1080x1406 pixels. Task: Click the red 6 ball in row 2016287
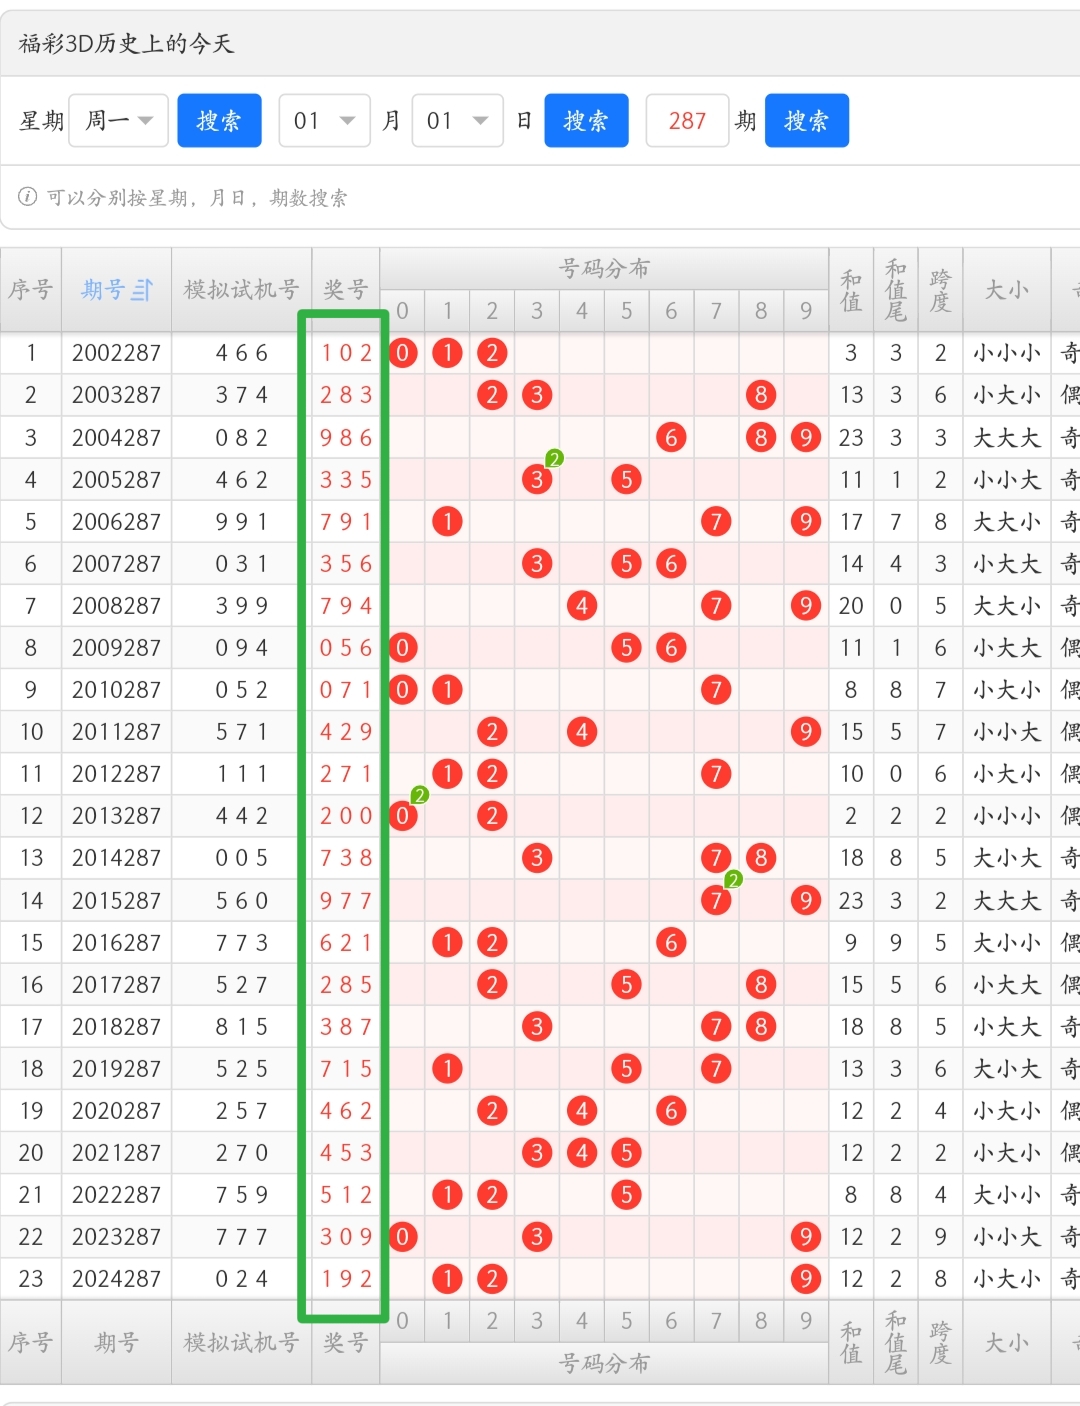[671, 942]
